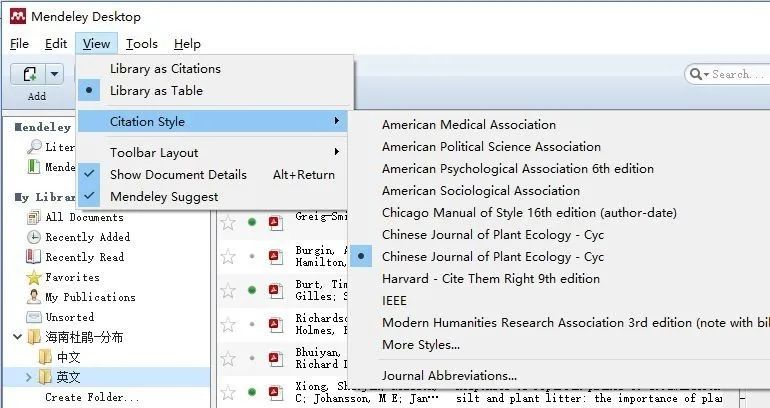Select the checked Chinese Journal of Plant Ecology style
This screenshot has height=408, width=770.
pos(559,257)
